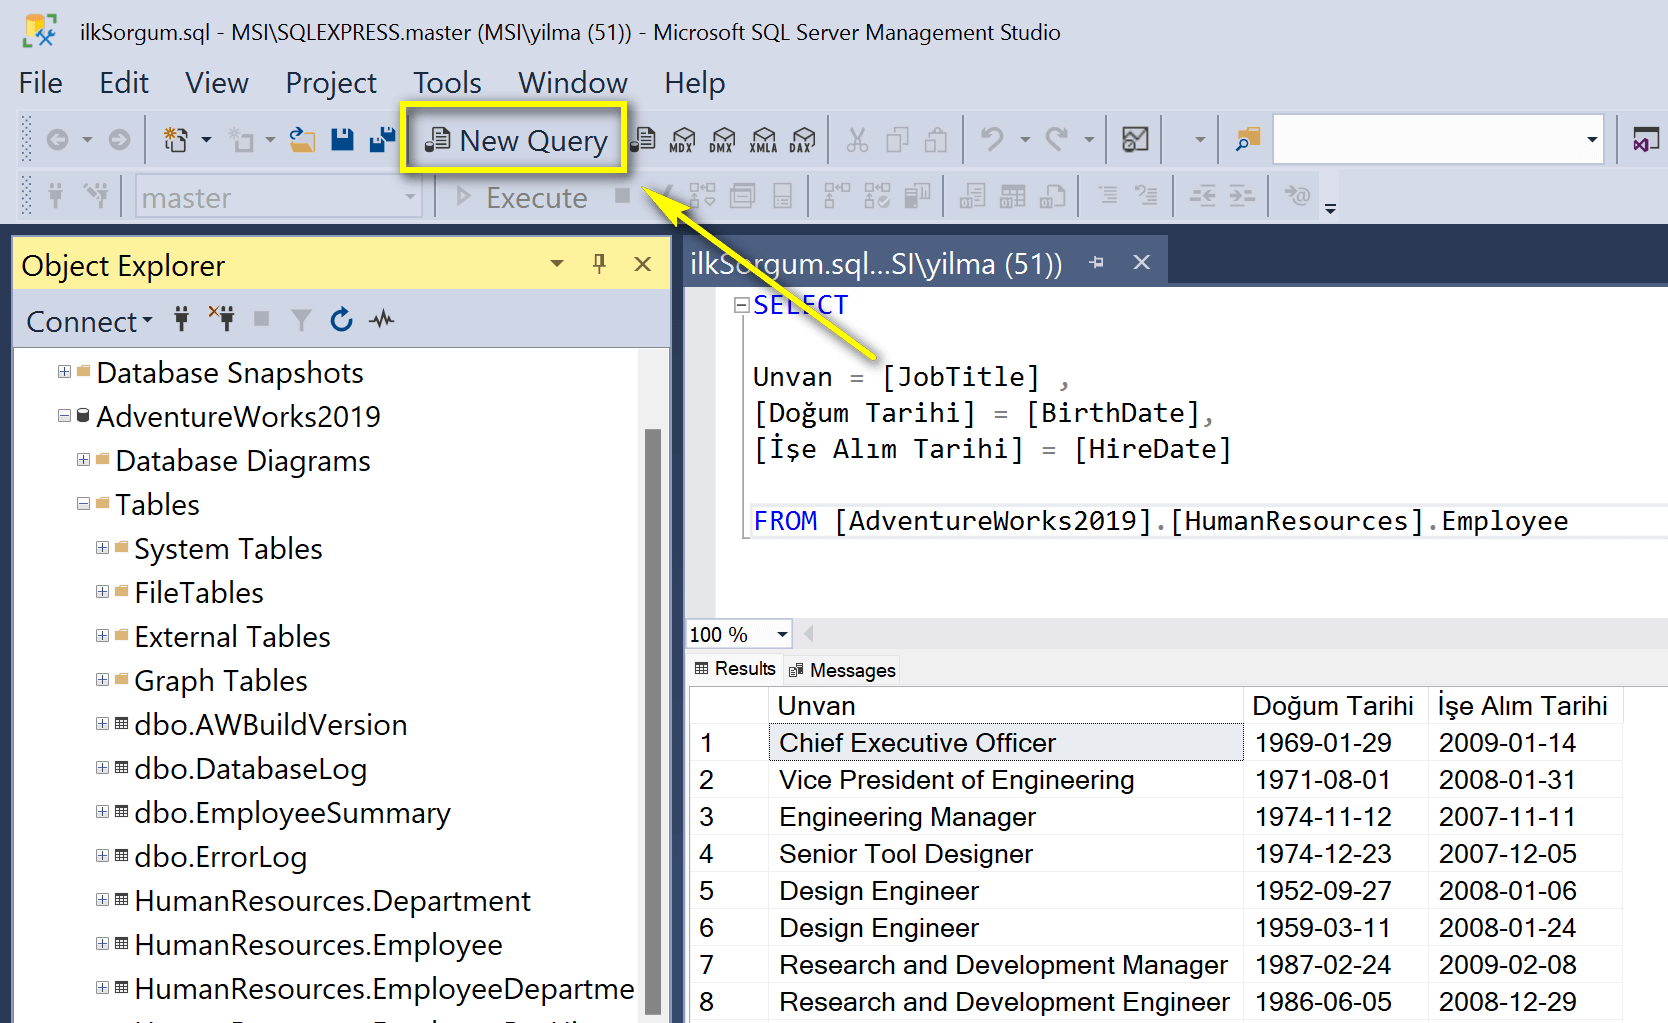The height and width of the screenshot is (1023, 1668).
Task: Expand the Database Diagrams node
Action: click(x=83, y=460)
